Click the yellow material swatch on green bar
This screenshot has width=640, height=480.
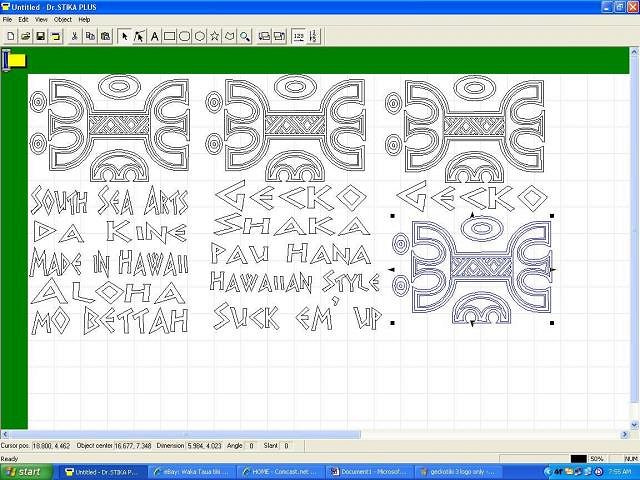(x=17, y=61)
